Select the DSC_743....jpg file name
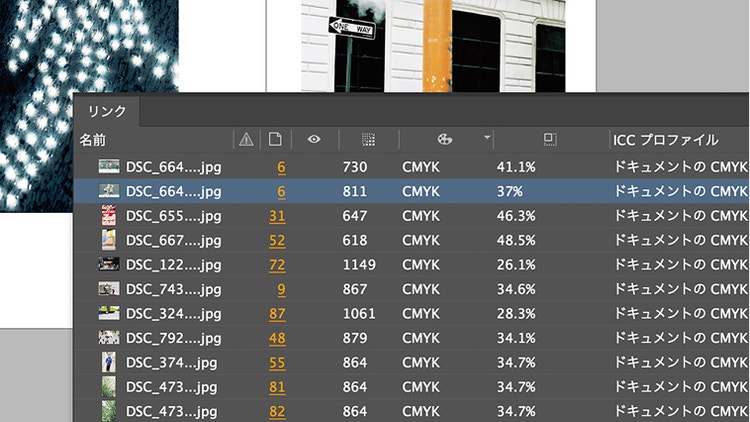 pyautogui.click(x=174, y=289)
